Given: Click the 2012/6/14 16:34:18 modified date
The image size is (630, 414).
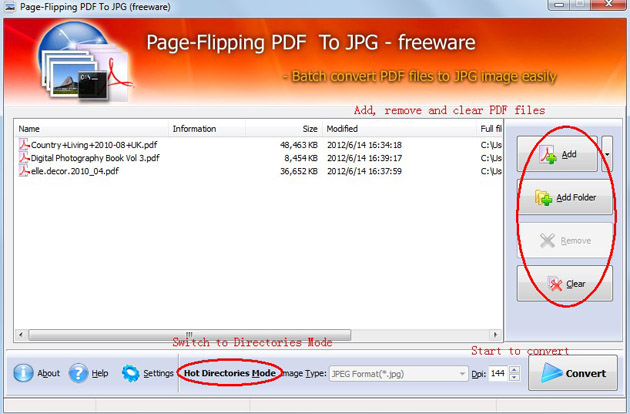Looking at the screenshot, I should 364,145.
